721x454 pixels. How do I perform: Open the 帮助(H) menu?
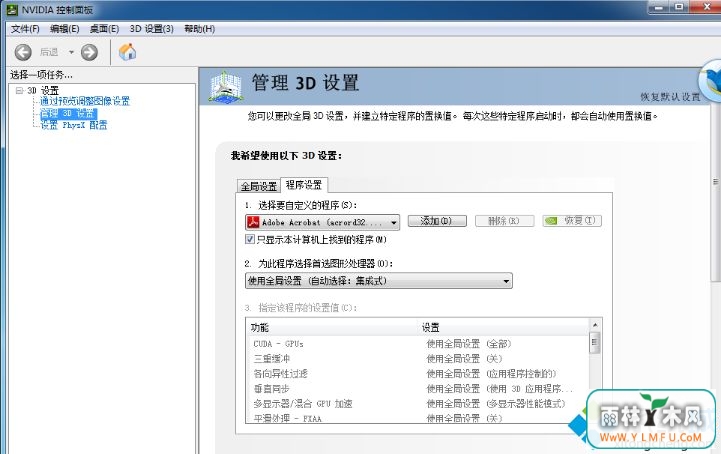coord(200,29)
